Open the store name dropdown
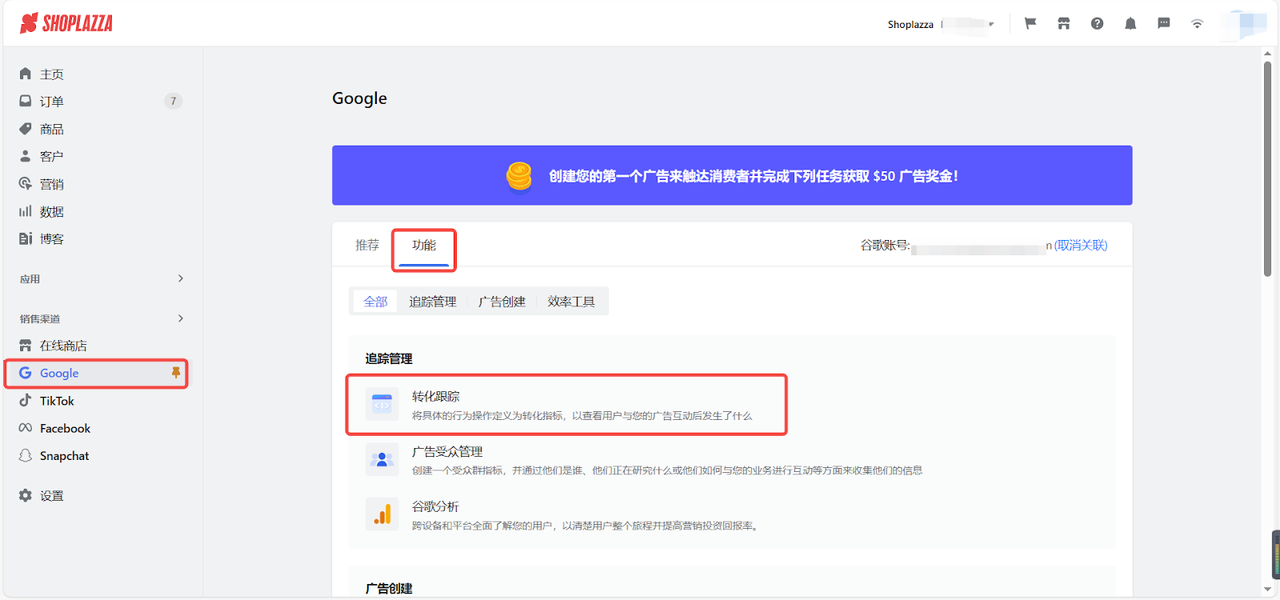The width and height of the screenshot is (1280, 600). point(963,24)
